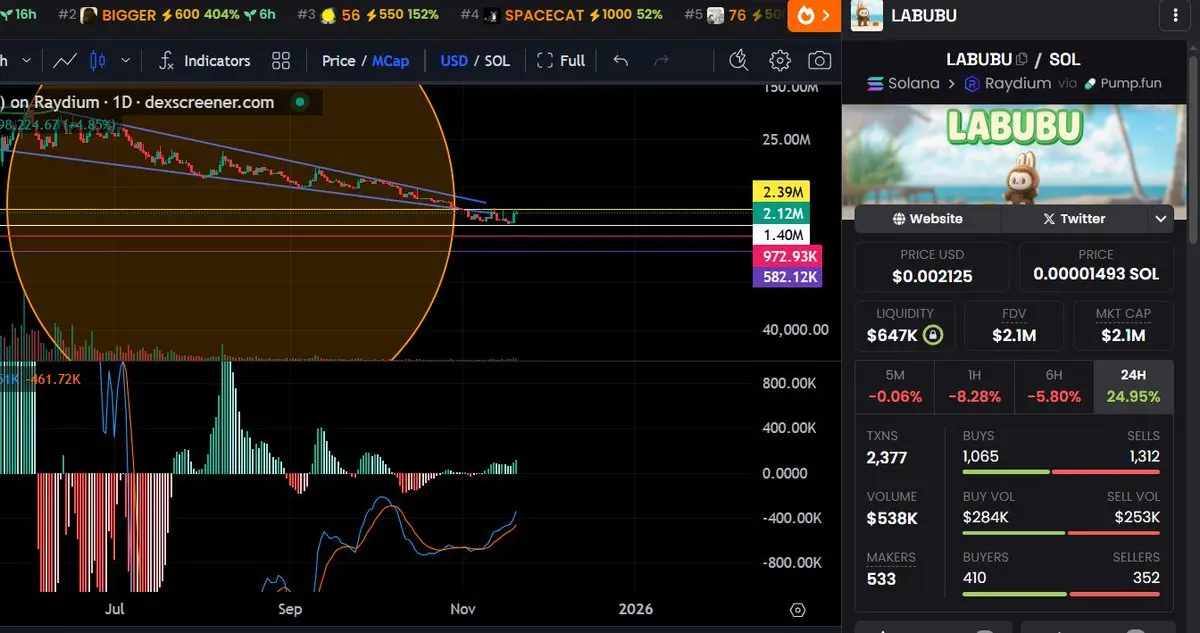Click the Solana chain logo
The width and height of the screenshot is (1200, 633).
point(875,84)
